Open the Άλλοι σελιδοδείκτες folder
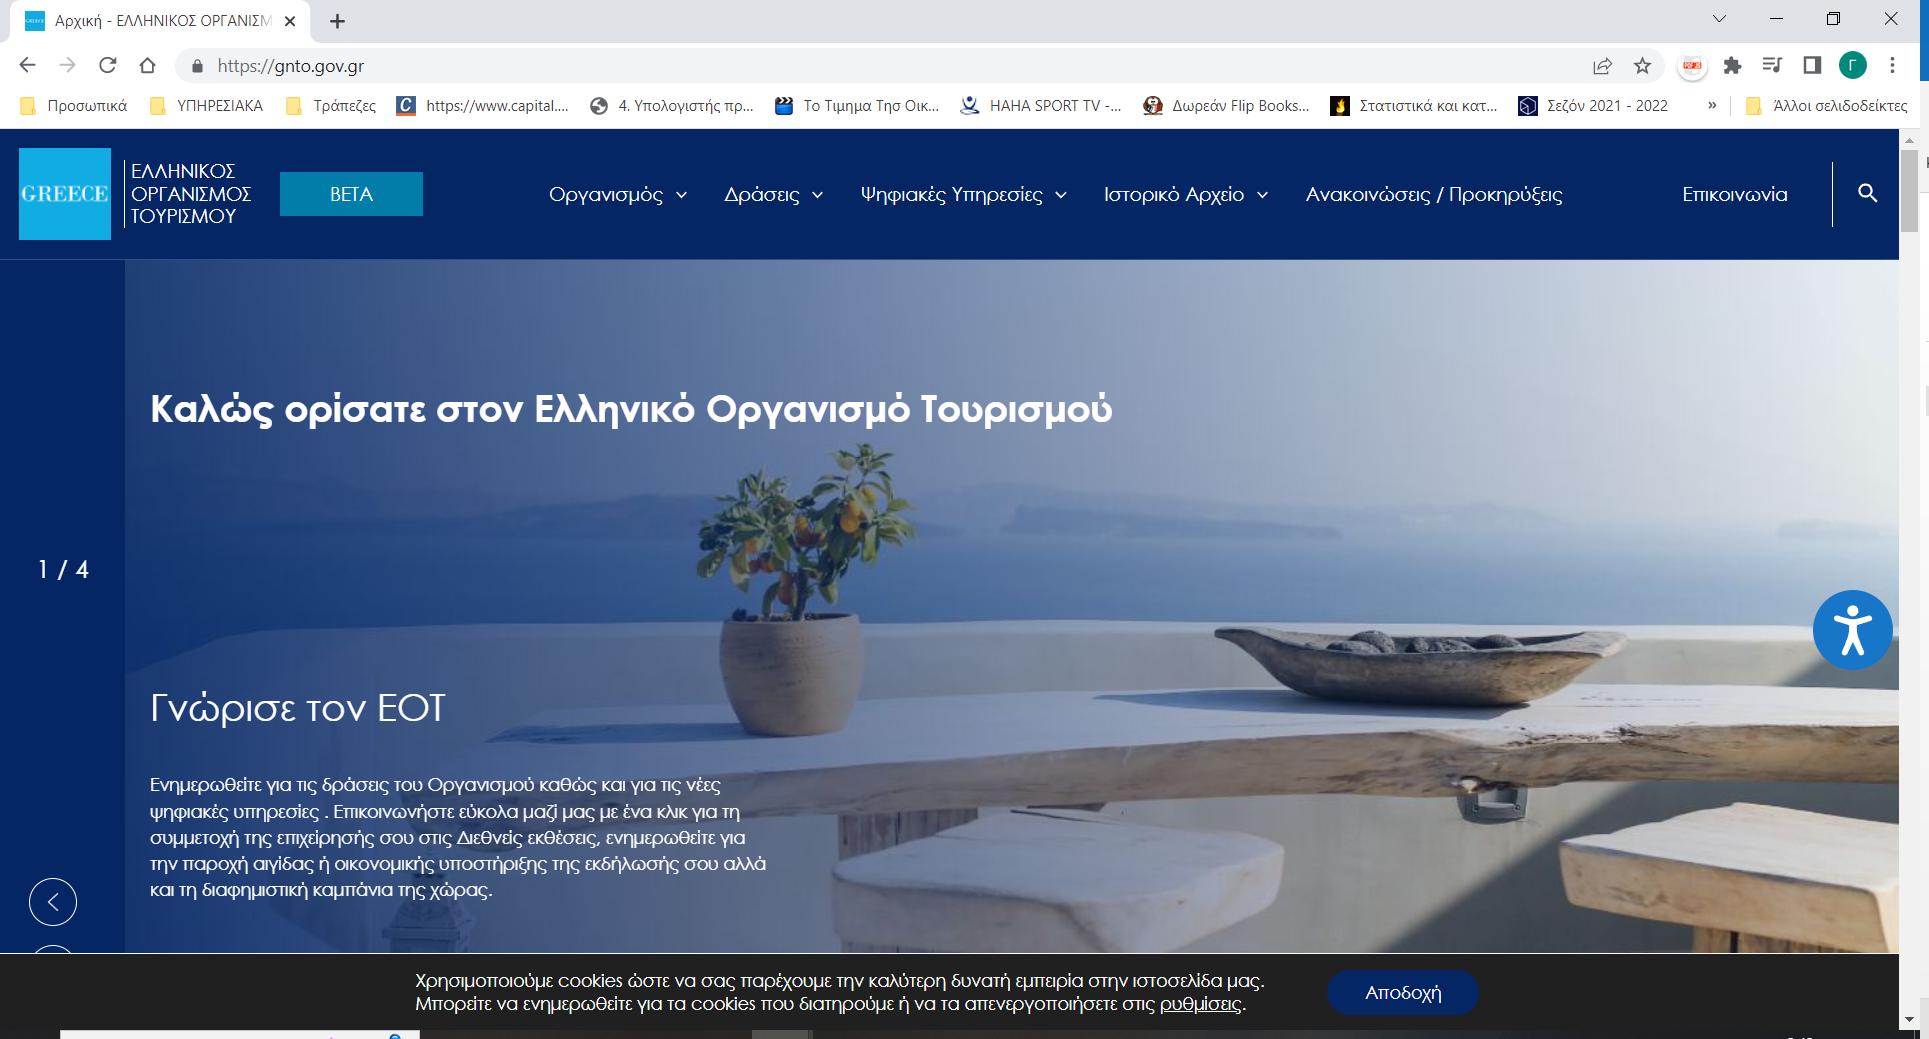This screenshot has height=1039, width=1929. 1826,105
